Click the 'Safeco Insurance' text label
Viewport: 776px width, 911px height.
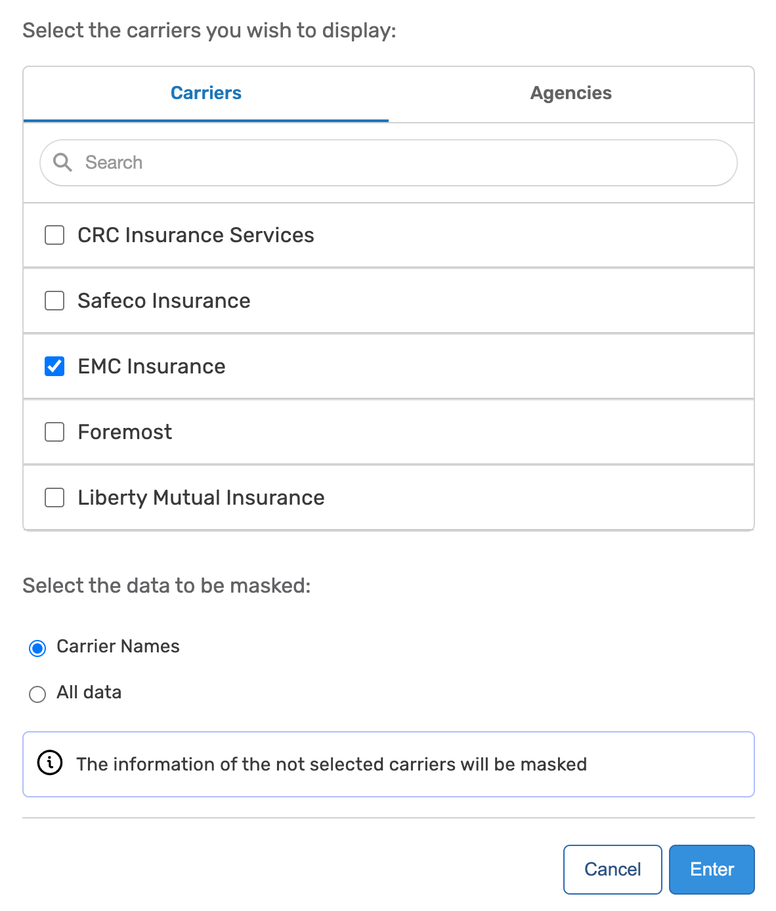pos(164,301)
